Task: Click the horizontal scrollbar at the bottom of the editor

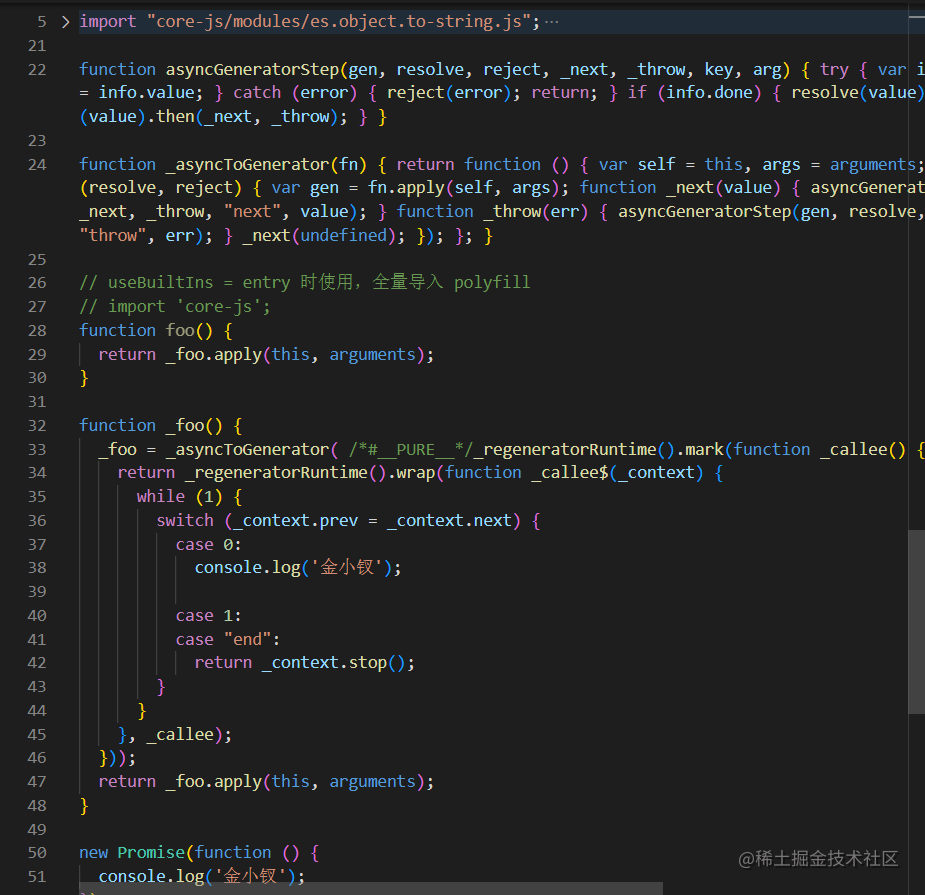Action: [x=371, y=889]
